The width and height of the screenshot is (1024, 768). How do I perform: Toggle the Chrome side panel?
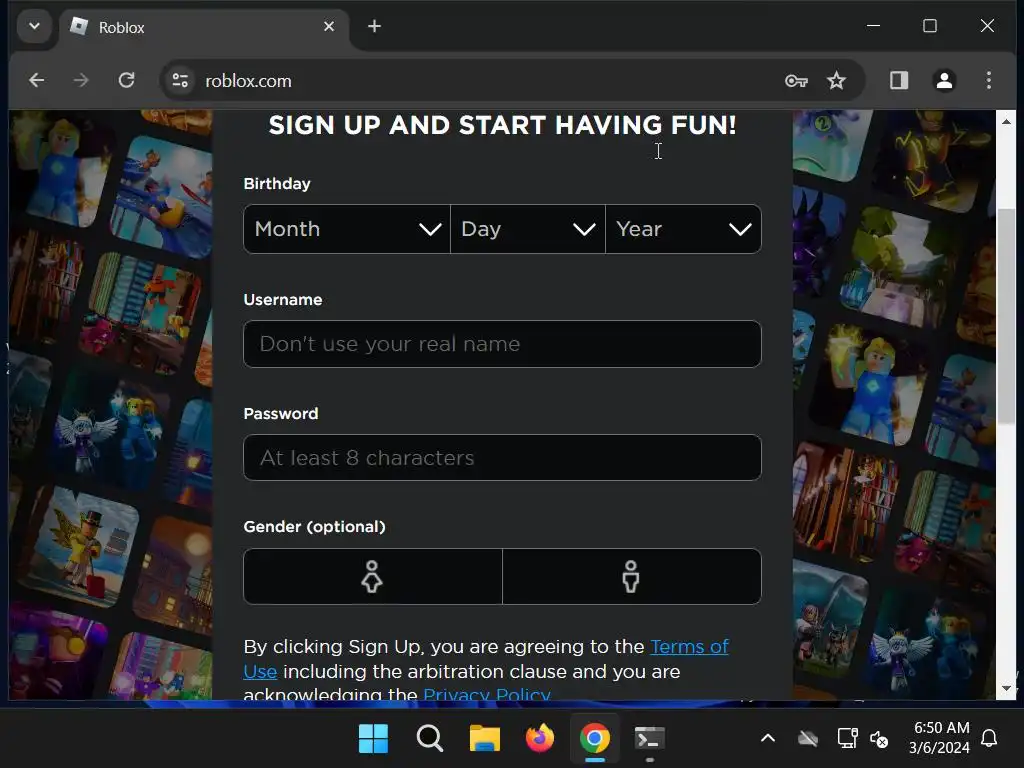click(x=899, y=80)
